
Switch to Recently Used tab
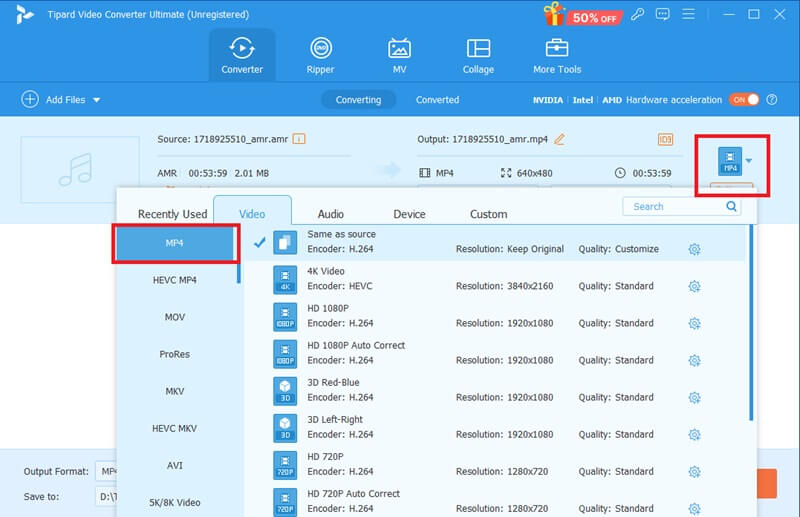click(172, 214)
